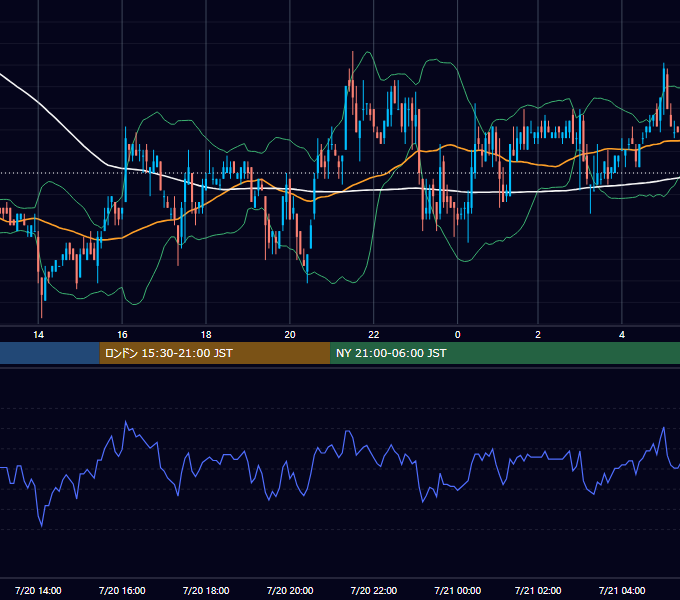The height and width of the screenshot is (600, 680).
Task: Click the 14 hour label on price axis
Action: (39, 334)
